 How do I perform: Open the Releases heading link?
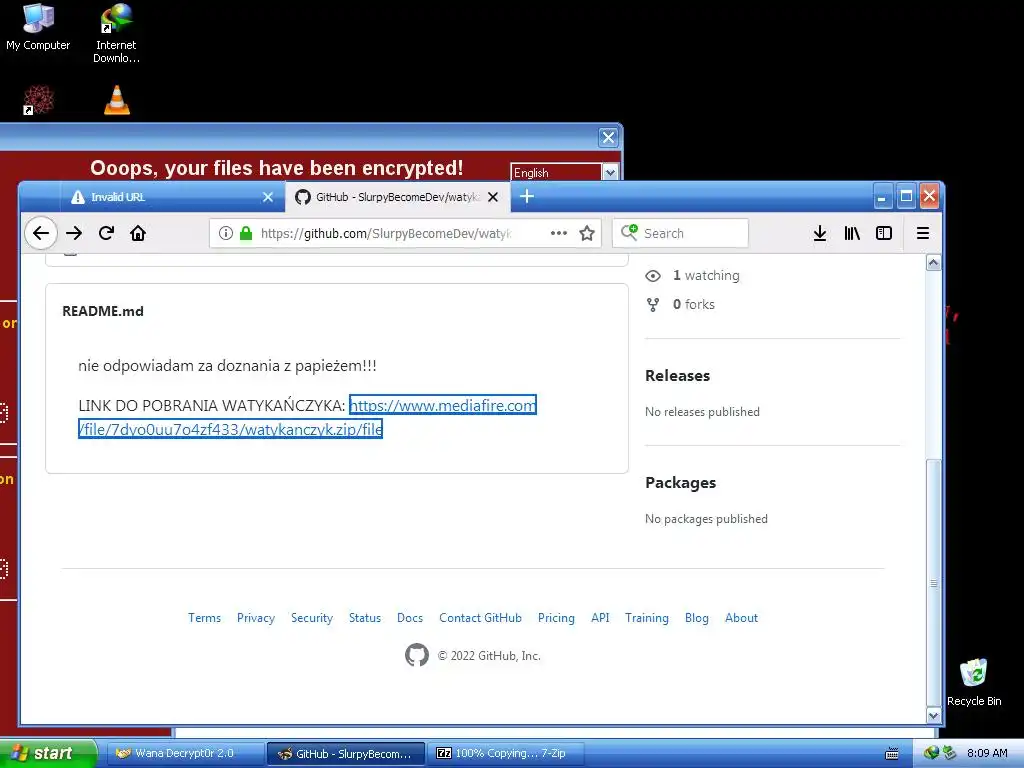(x=677, y=376)
